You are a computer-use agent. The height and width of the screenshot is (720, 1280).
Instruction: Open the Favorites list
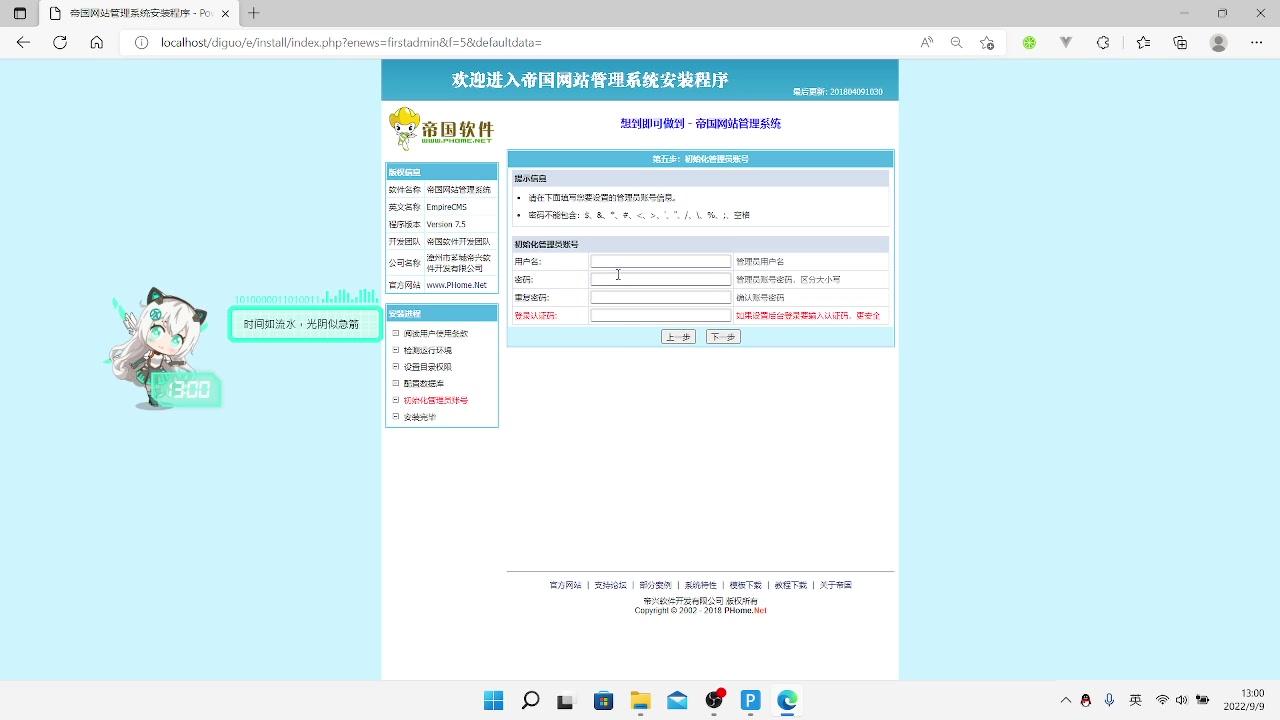point(1144,42)
